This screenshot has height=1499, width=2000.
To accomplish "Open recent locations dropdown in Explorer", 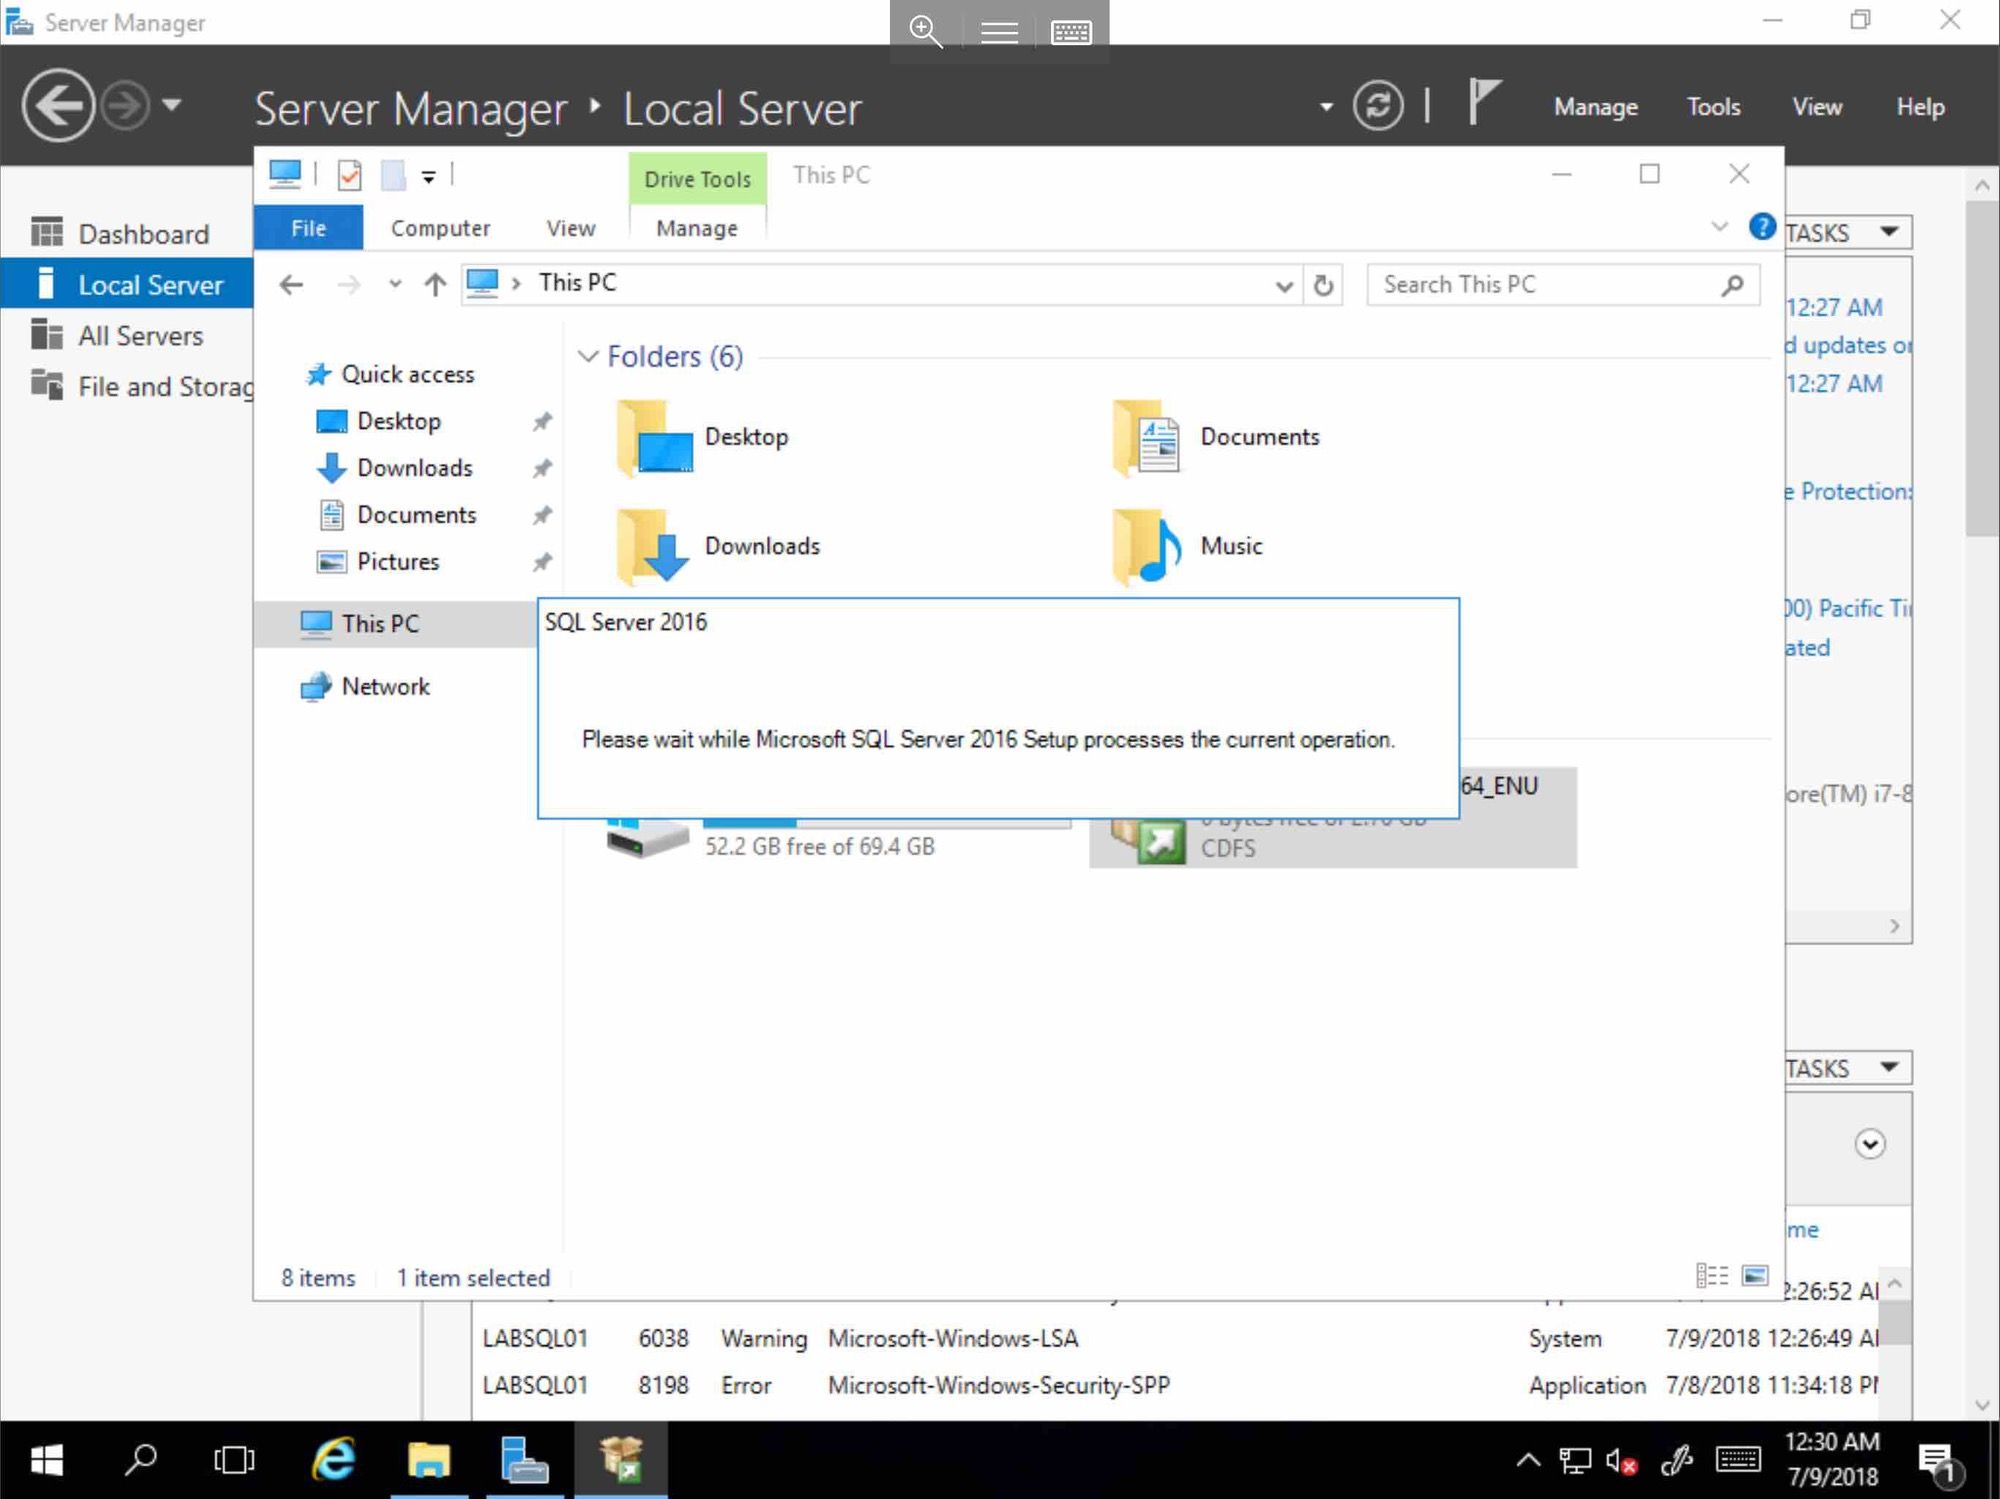I will [395, 285].
